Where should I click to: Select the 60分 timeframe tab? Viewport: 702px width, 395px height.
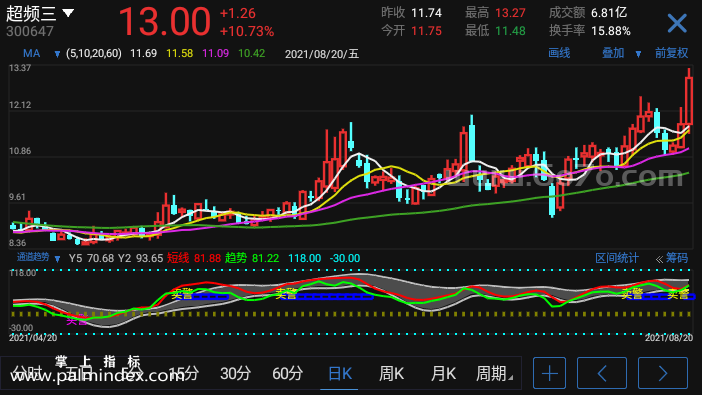tap(287, 373)
